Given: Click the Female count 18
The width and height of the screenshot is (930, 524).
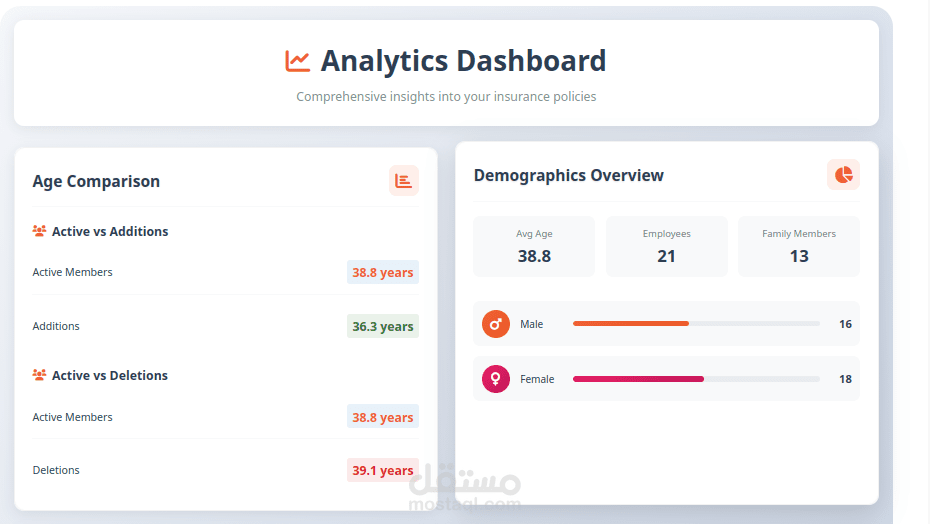Looking at the screenshot, I should click(x=845, y=379).
